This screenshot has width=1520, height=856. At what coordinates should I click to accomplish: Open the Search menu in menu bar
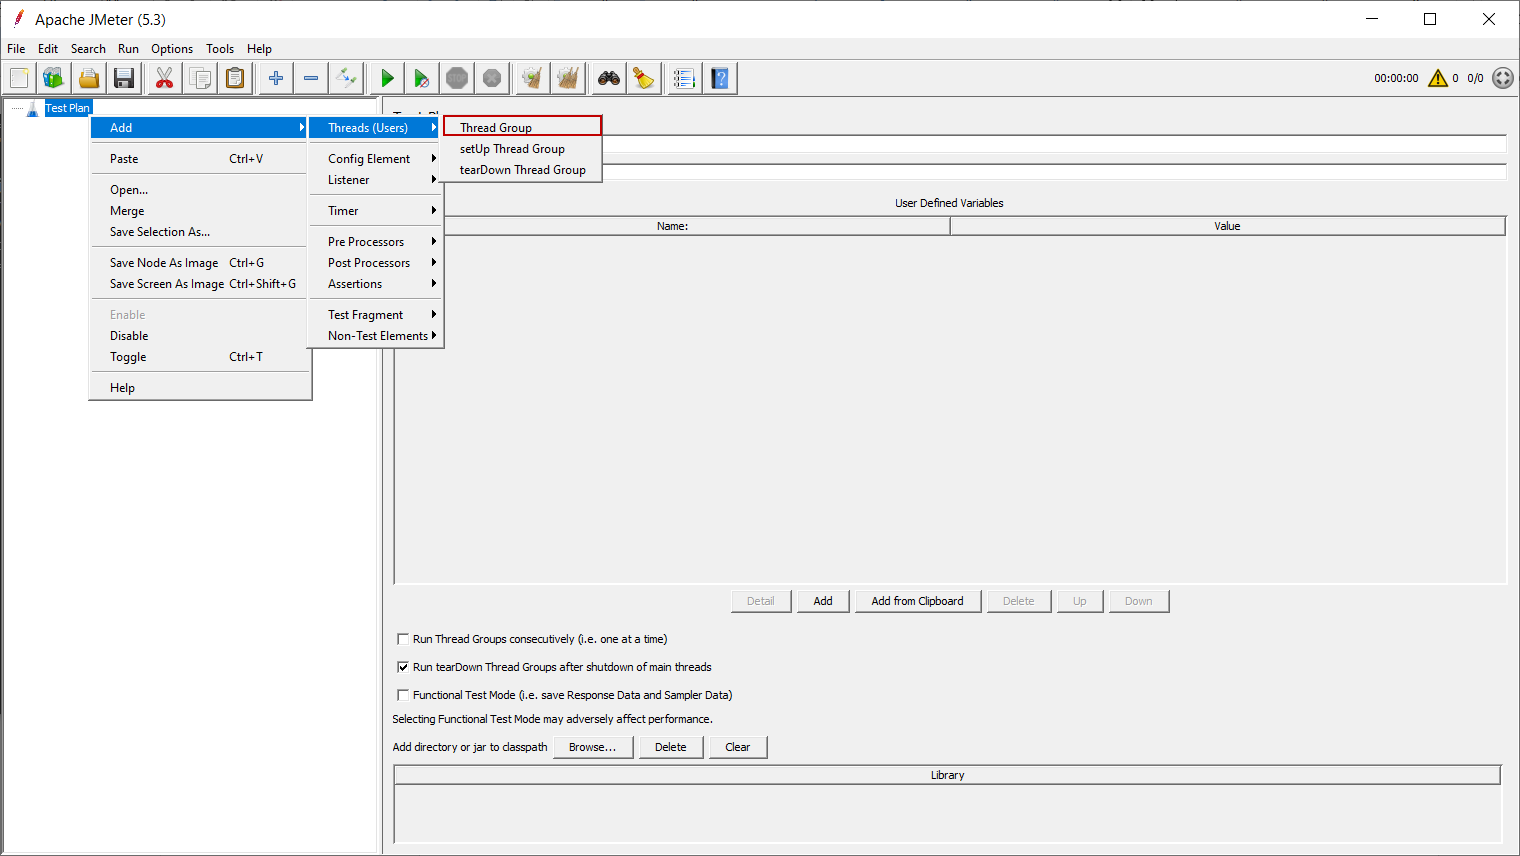tap(88, 49)
